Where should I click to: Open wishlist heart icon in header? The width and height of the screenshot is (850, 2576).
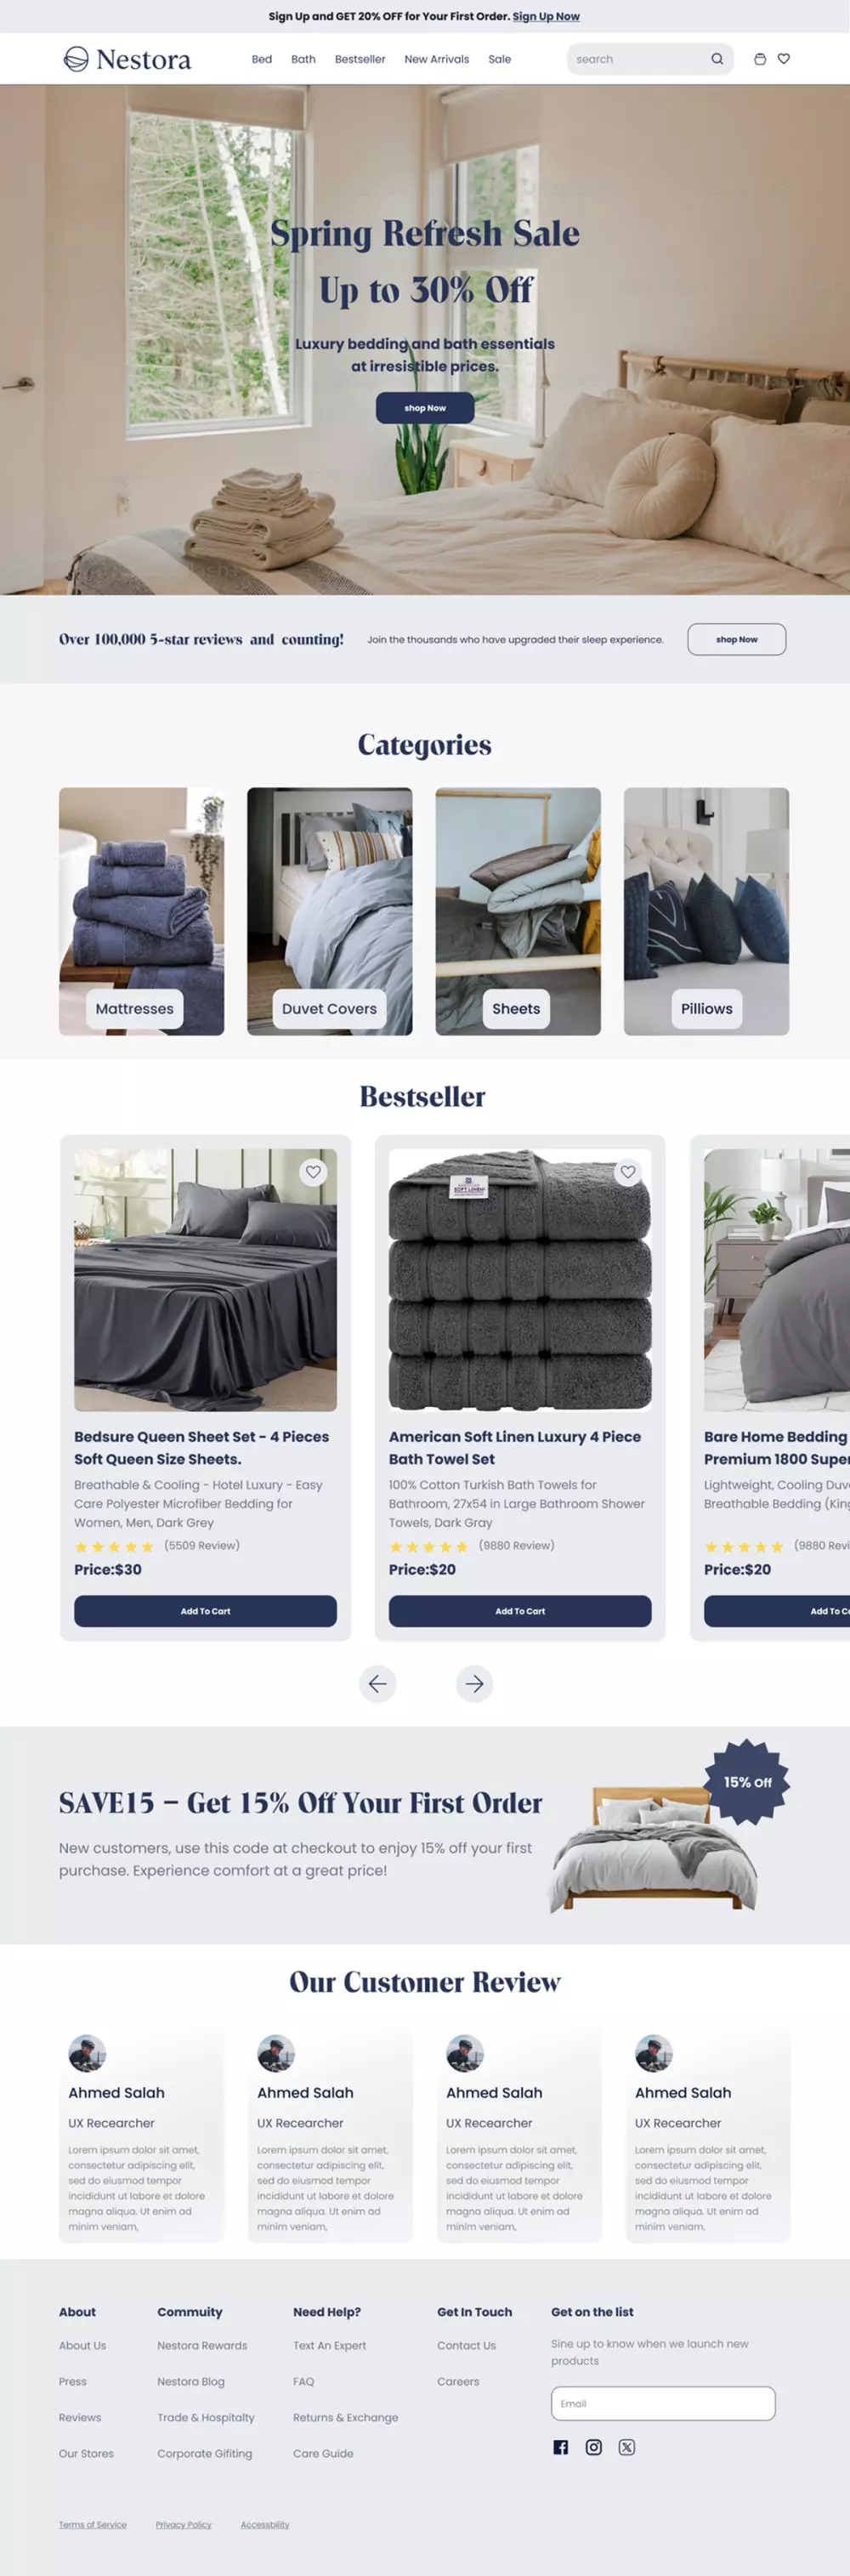[x=784, y=59]
